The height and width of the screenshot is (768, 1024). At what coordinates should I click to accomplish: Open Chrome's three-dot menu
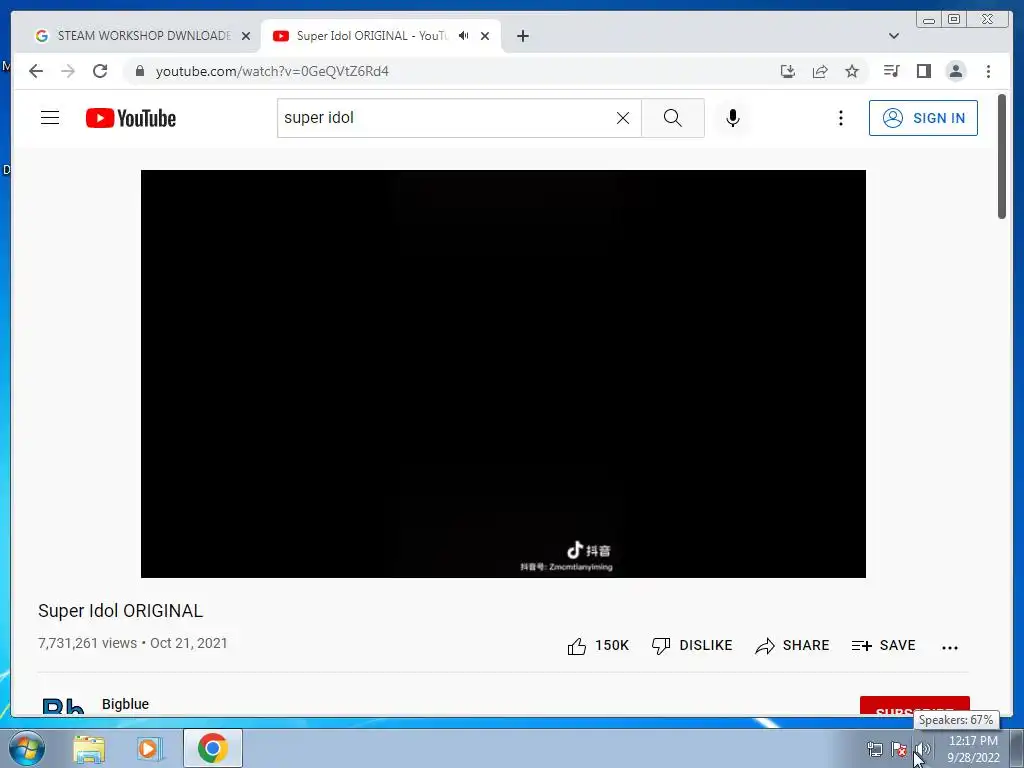click(988, 71)
